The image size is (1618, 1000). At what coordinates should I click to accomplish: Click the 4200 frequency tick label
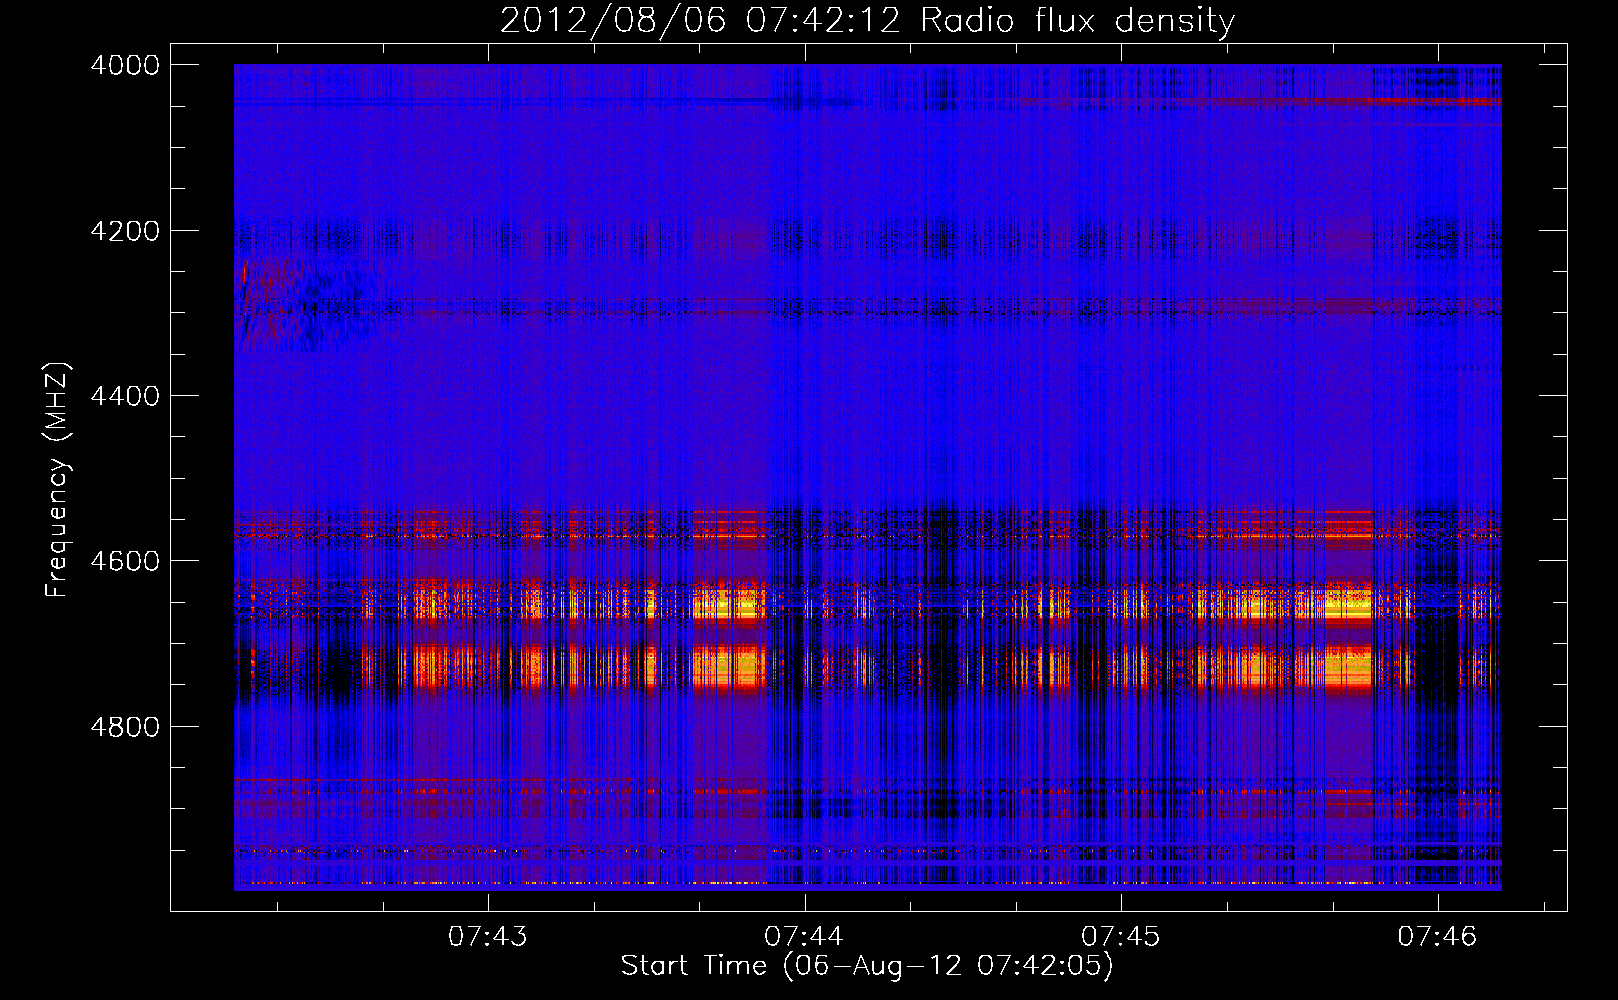pyautogui.click(x=125, y=231)
